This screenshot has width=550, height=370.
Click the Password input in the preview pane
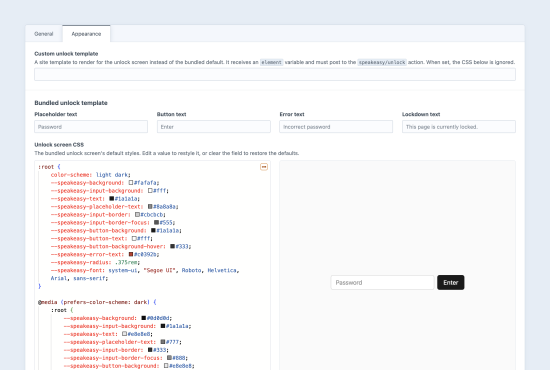382,283
